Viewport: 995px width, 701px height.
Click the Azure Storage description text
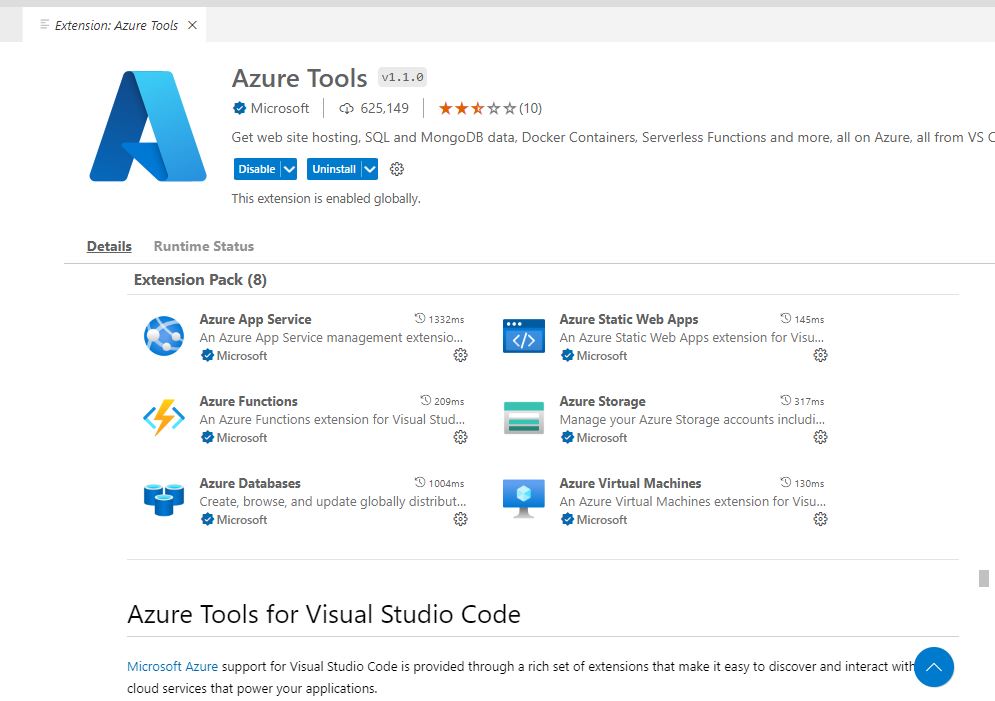click(692, 419)
